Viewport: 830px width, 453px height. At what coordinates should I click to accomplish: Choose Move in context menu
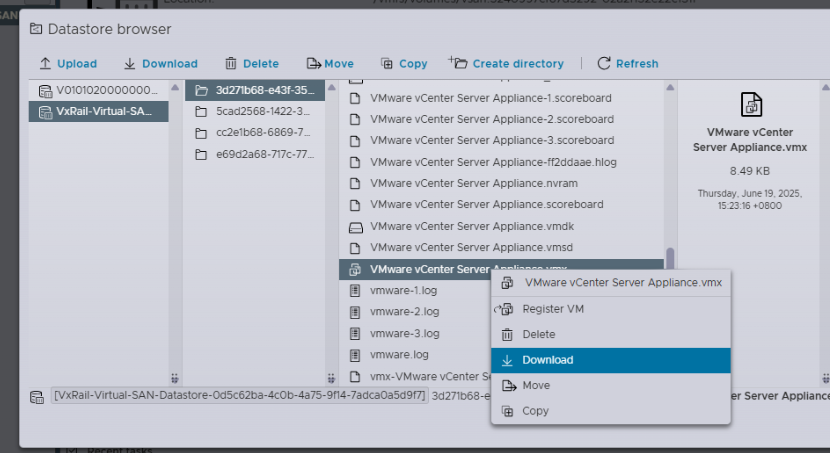point(611,385)
